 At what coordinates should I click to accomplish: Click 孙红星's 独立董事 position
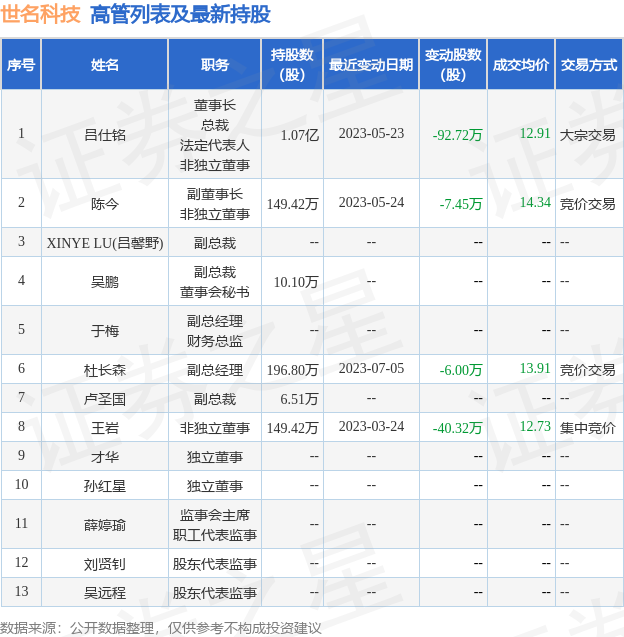tap(214, 486)
